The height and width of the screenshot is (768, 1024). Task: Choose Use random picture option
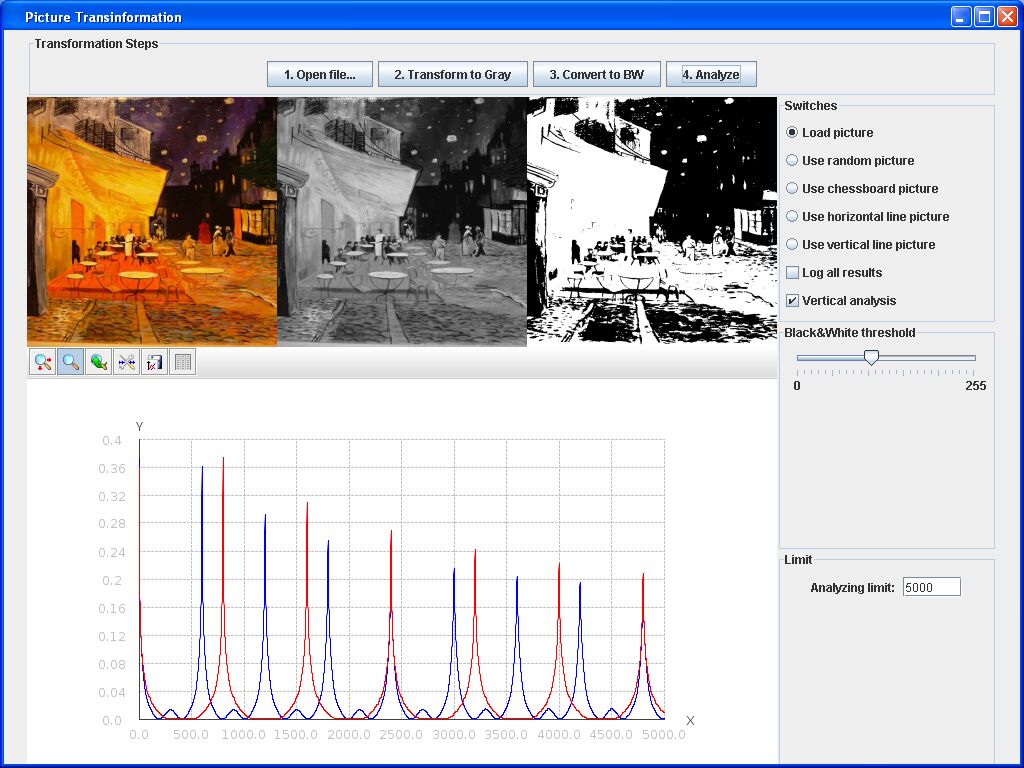[793, 160]
